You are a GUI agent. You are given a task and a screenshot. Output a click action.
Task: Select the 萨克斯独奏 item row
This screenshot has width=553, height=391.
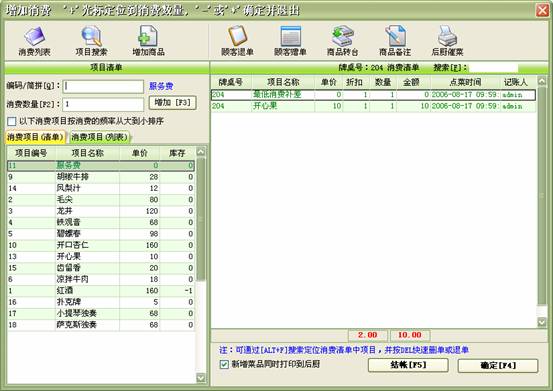(101, 325)
